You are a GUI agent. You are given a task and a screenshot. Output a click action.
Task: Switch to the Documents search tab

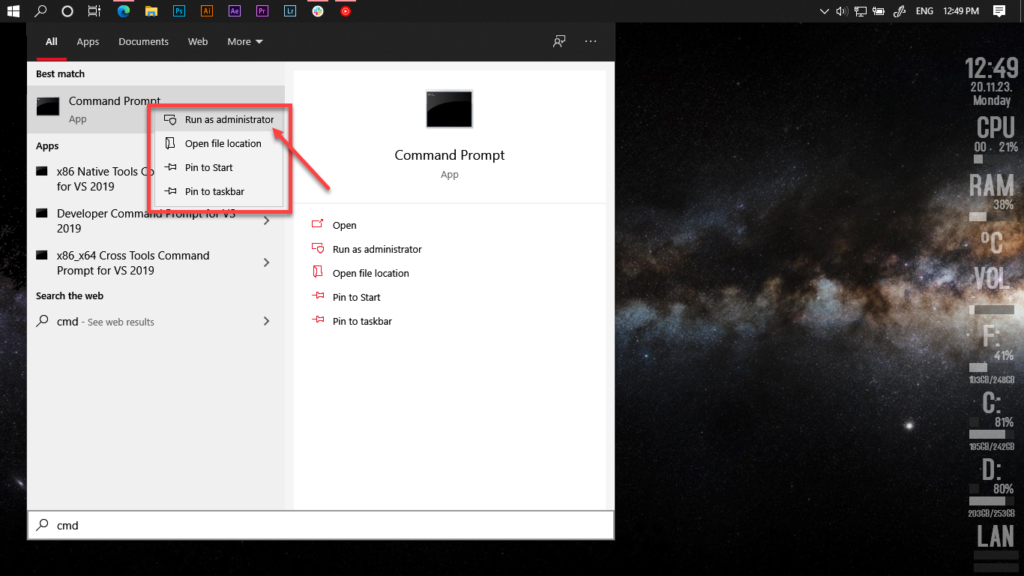coord(143,42)
